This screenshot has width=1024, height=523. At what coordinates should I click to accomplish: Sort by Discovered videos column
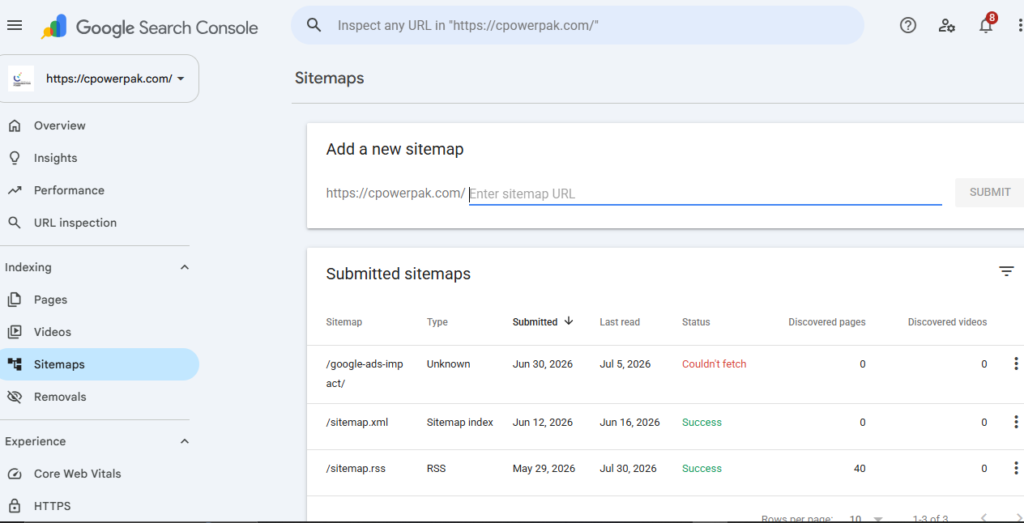(947, 322)
